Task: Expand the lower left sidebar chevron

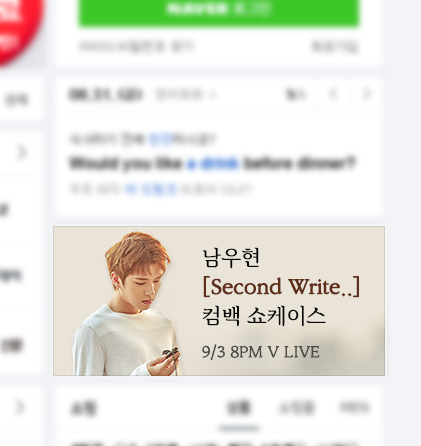Action: (x=20, y=407)
